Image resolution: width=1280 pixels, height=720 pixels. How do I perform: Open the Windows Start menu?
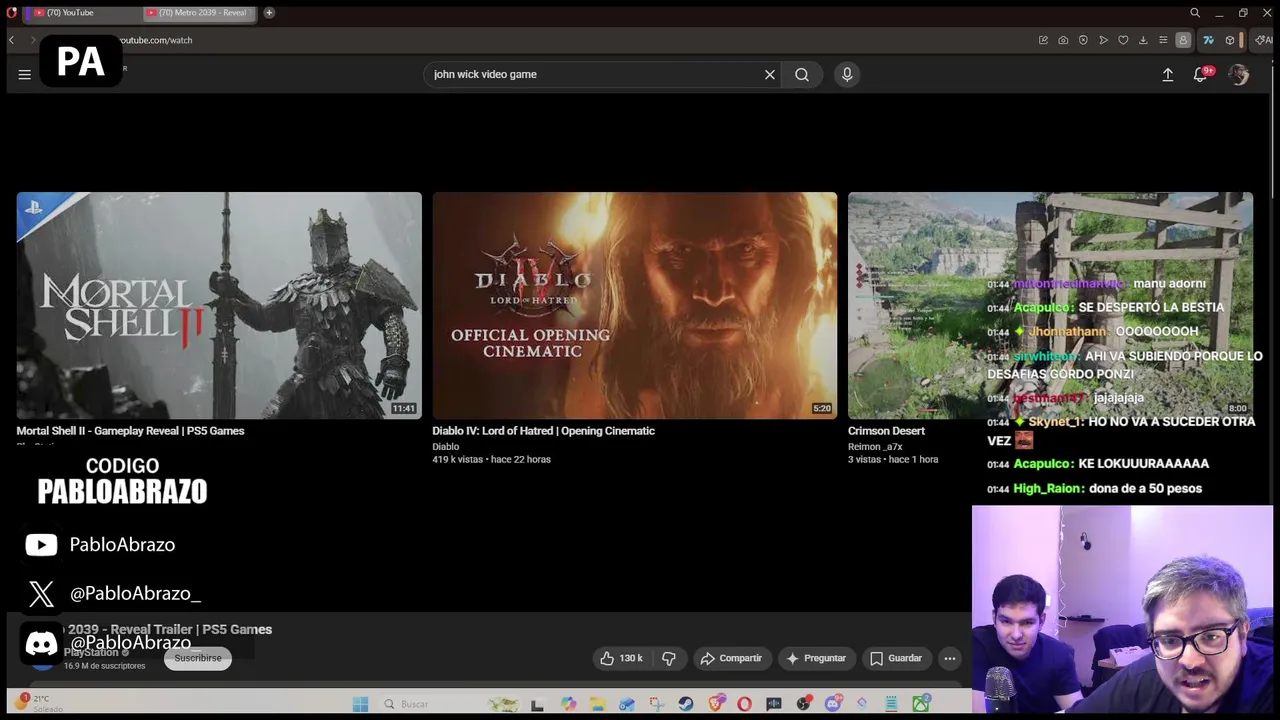point(360,704)
